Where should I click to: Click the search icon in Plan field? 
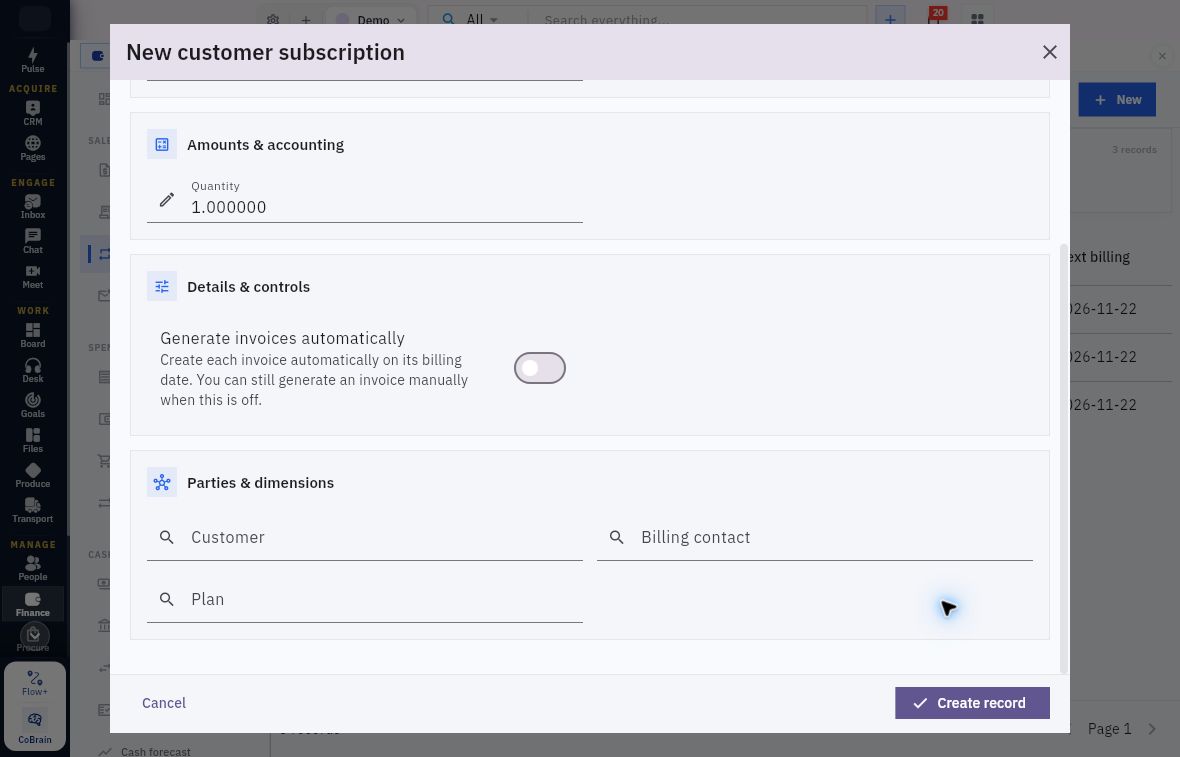(167, 599)
